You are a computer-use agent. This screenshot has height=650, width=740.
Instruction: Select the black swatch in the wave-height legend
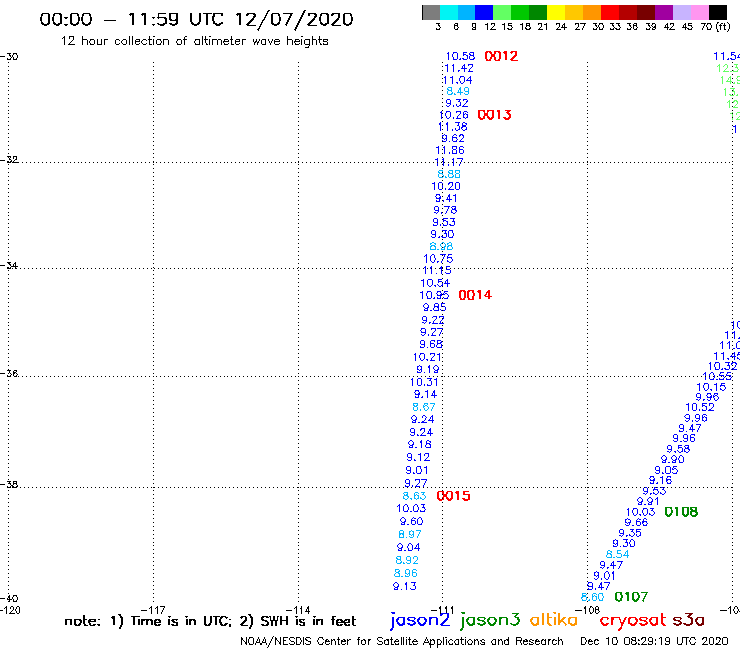(x=718, y=12)
